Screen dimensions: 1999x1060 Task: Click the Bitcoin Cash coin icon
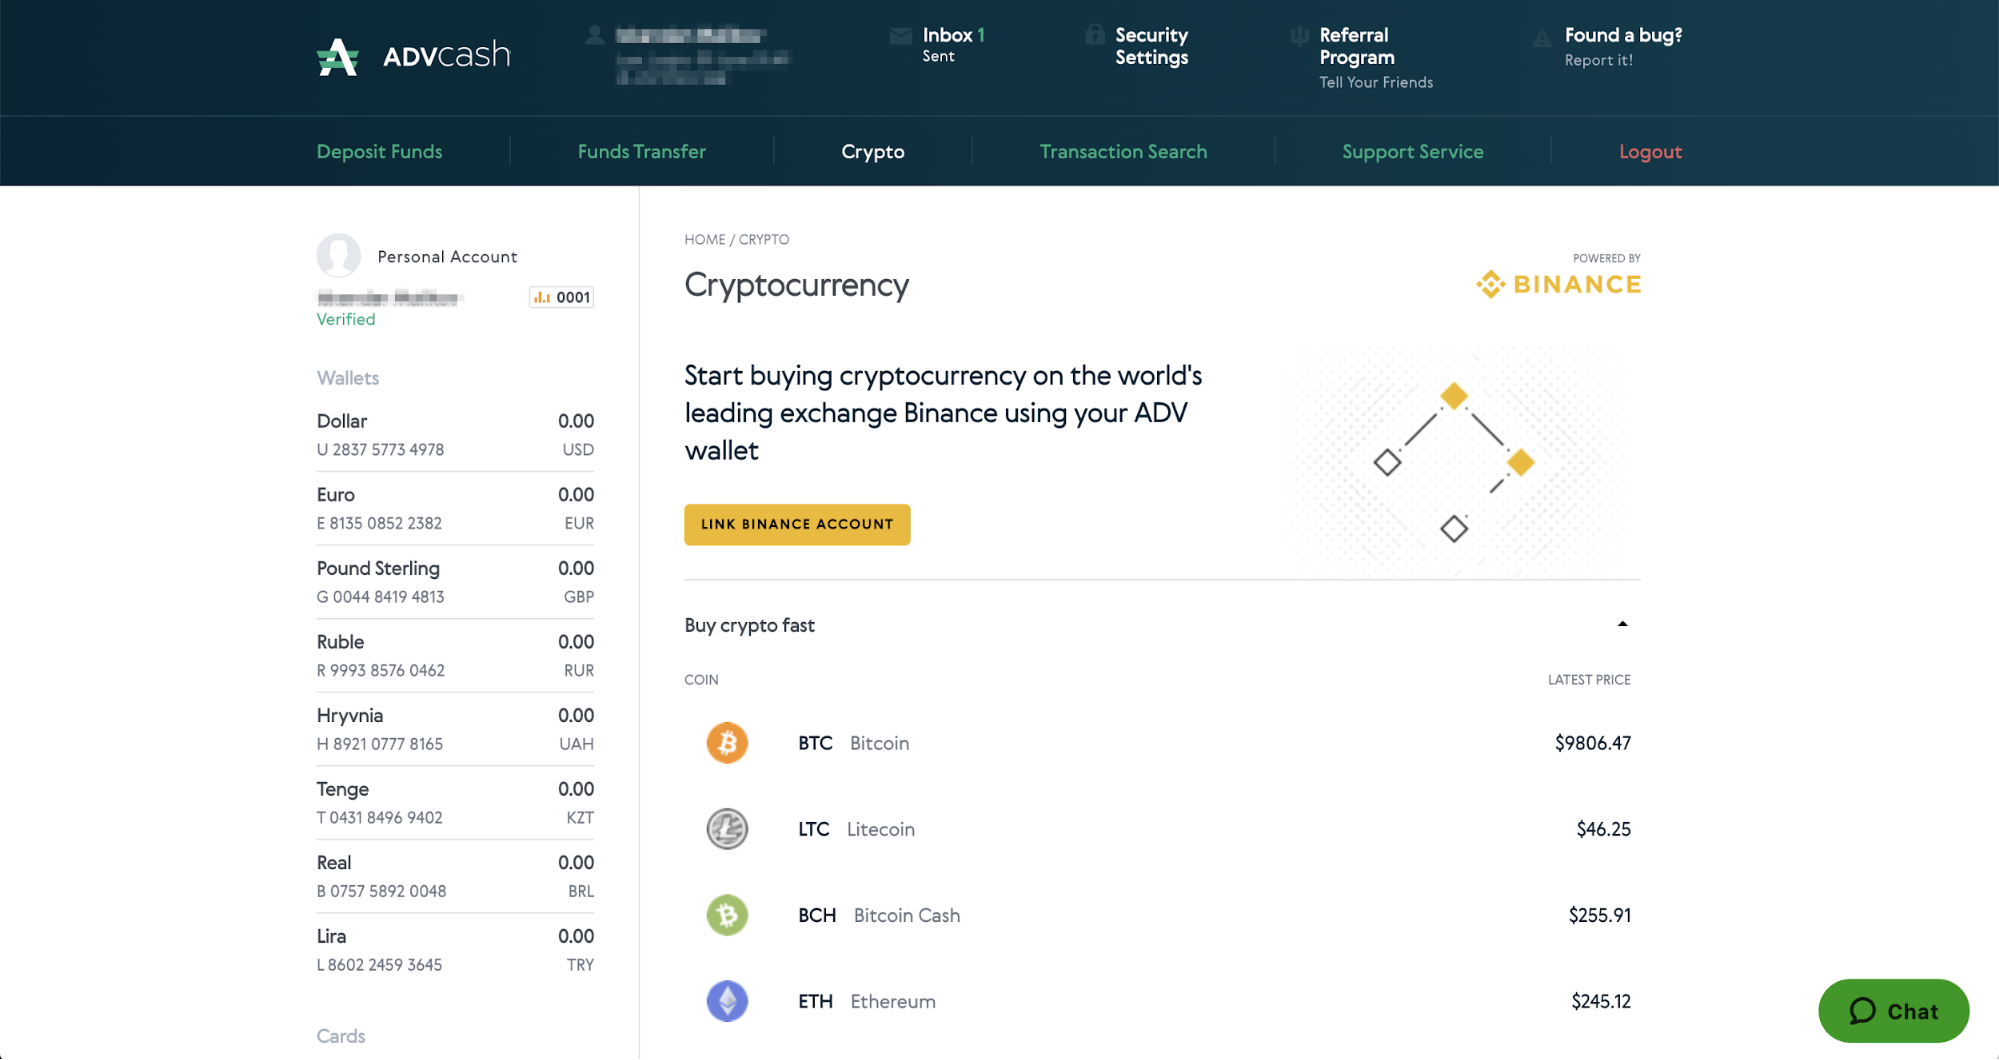(727, 915)
